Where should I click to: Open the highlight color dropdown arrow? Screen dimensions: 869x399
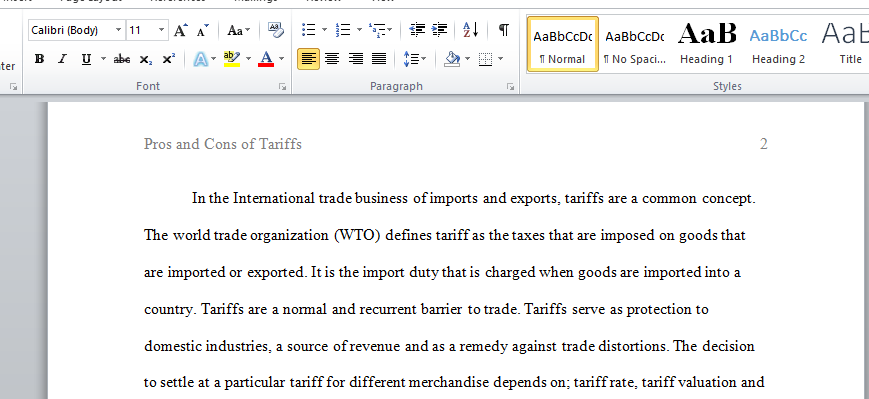point(248,59)
